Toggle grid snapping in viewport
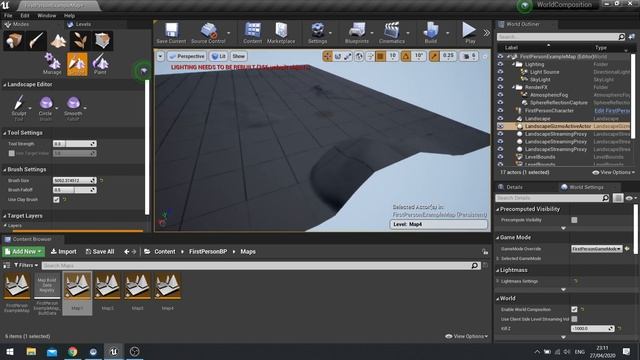Screen dimensions: 640x360 (x=380, y=56)
